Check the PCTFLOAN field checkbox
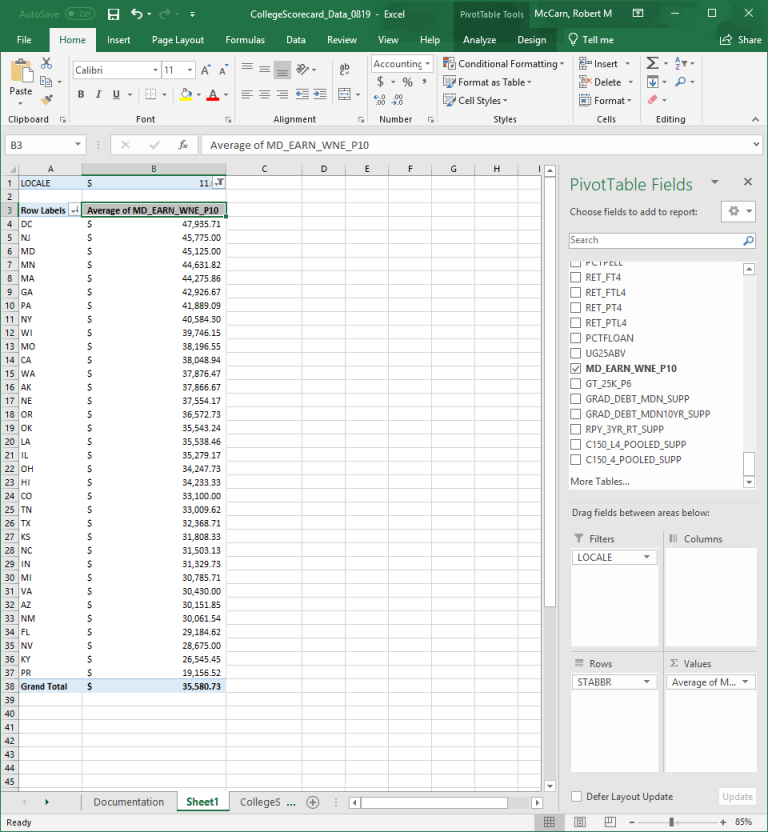 pyautogui.click(x=575, y=338)
